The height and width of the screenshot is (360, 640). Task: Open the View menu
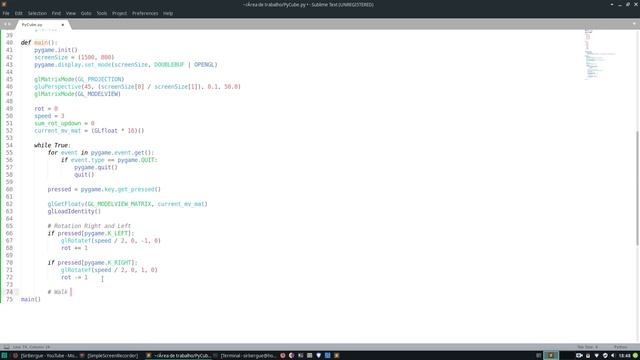(71, 13)
